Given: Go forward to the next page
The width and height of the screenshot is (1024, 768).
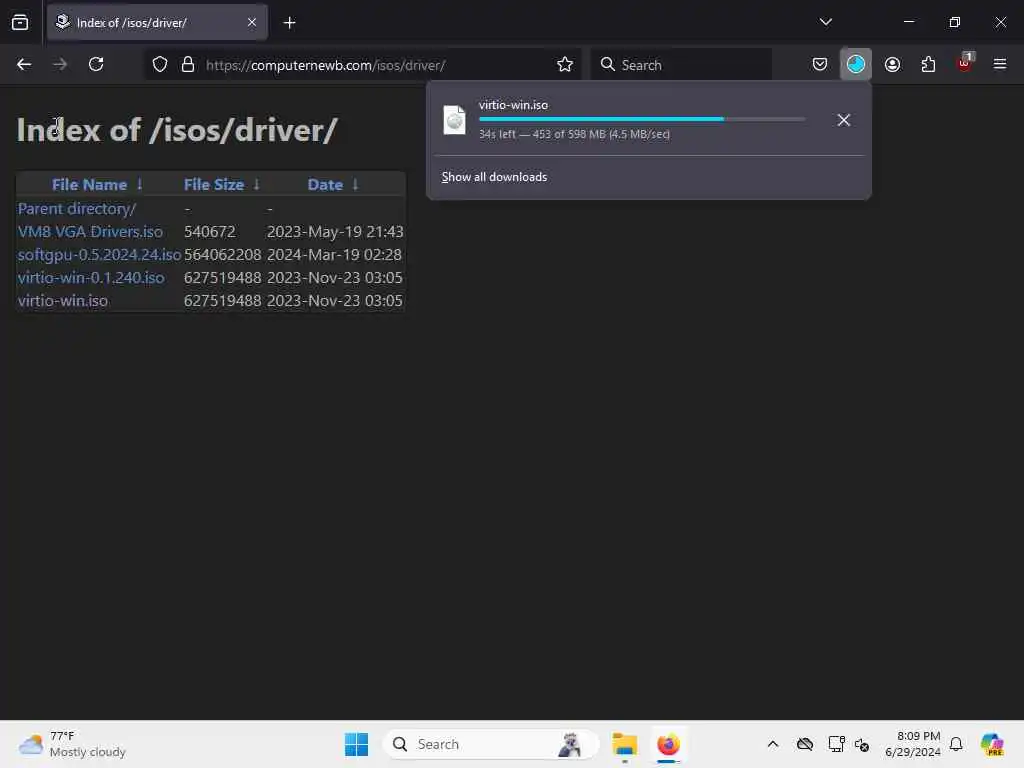Looking at the screenshot, I should [60, 65].
